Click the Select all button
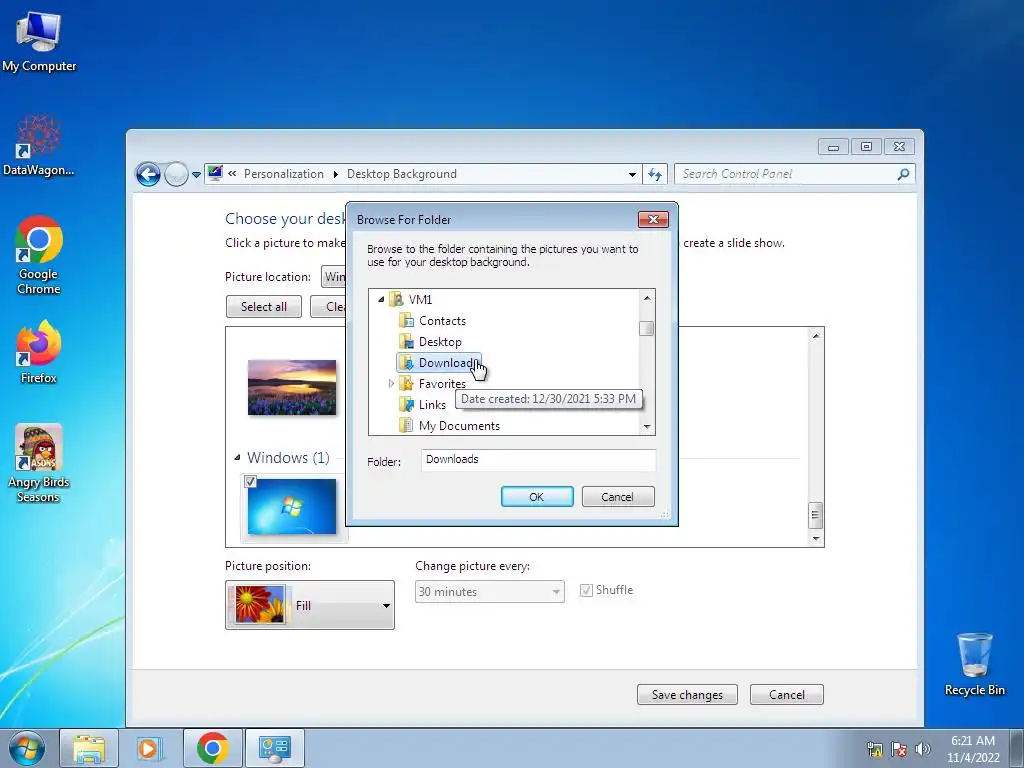Screen dimensions: 1024x768 (264, 306)
